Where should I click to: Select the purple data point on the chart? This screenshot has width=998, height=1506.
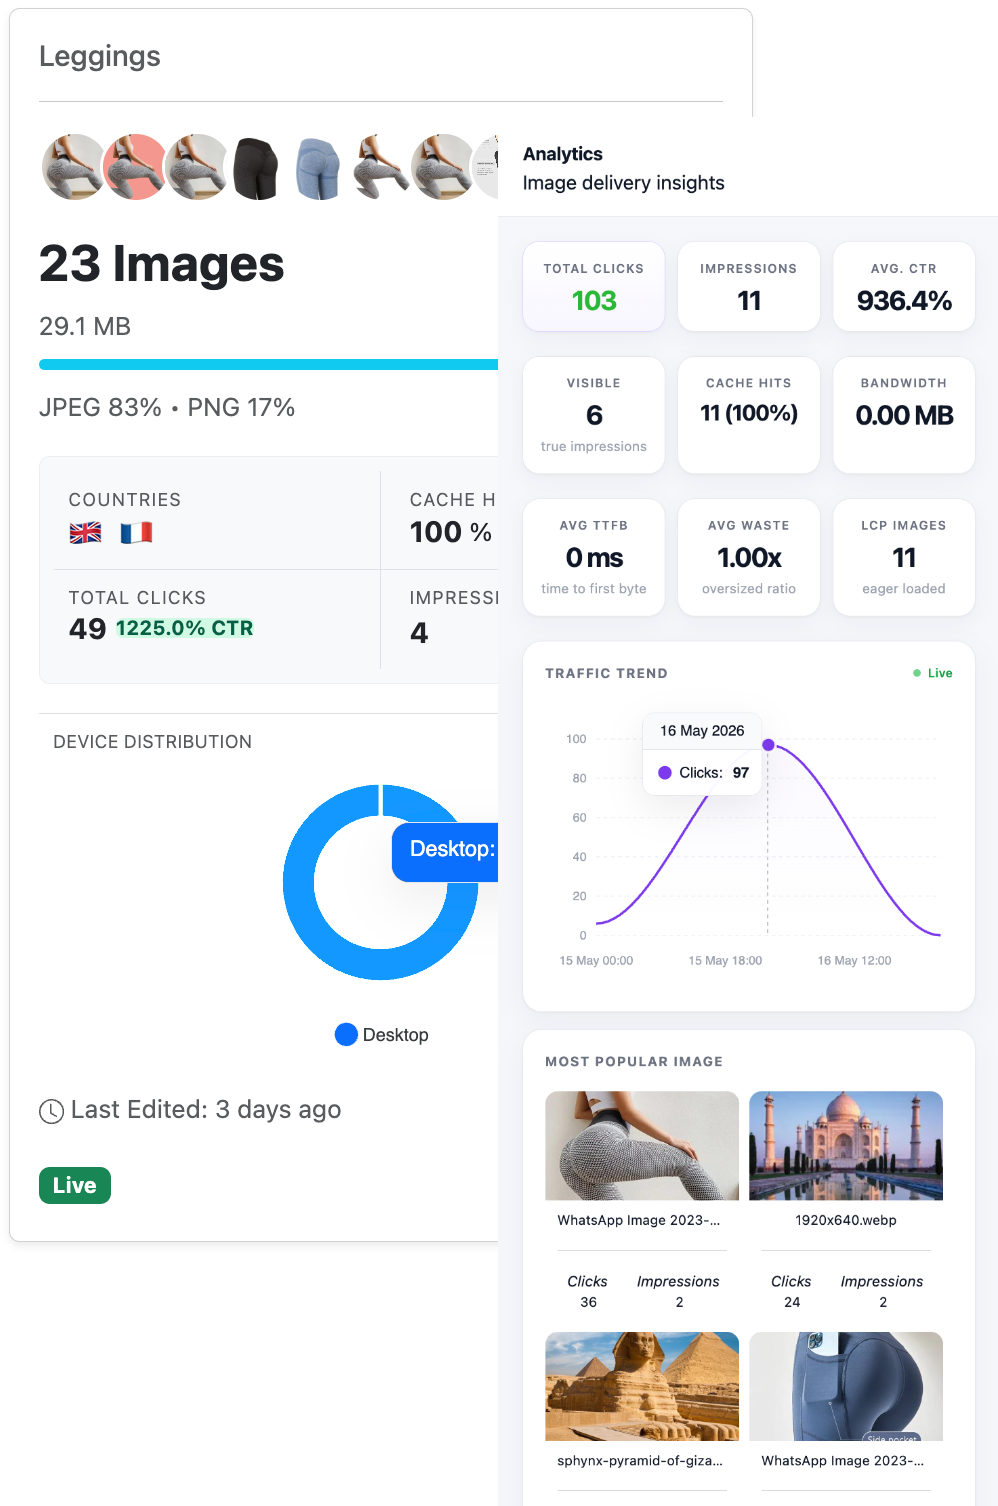click(768, 745)
